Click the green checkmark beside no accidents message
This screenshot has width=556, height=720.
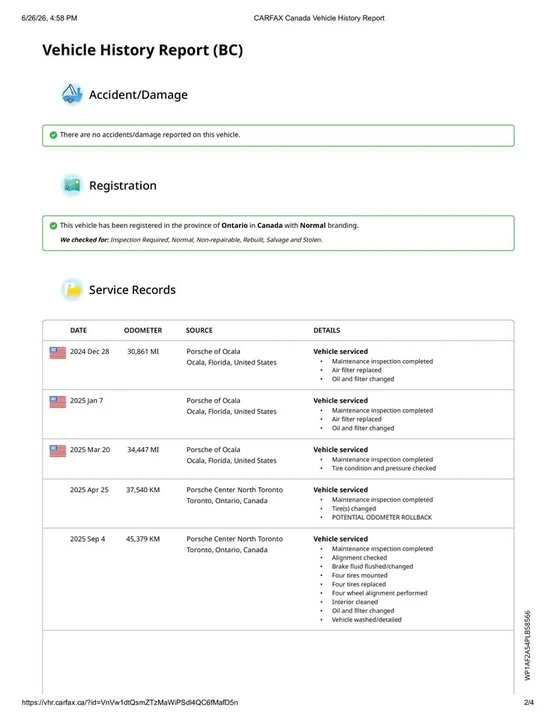tap(53, 135)
